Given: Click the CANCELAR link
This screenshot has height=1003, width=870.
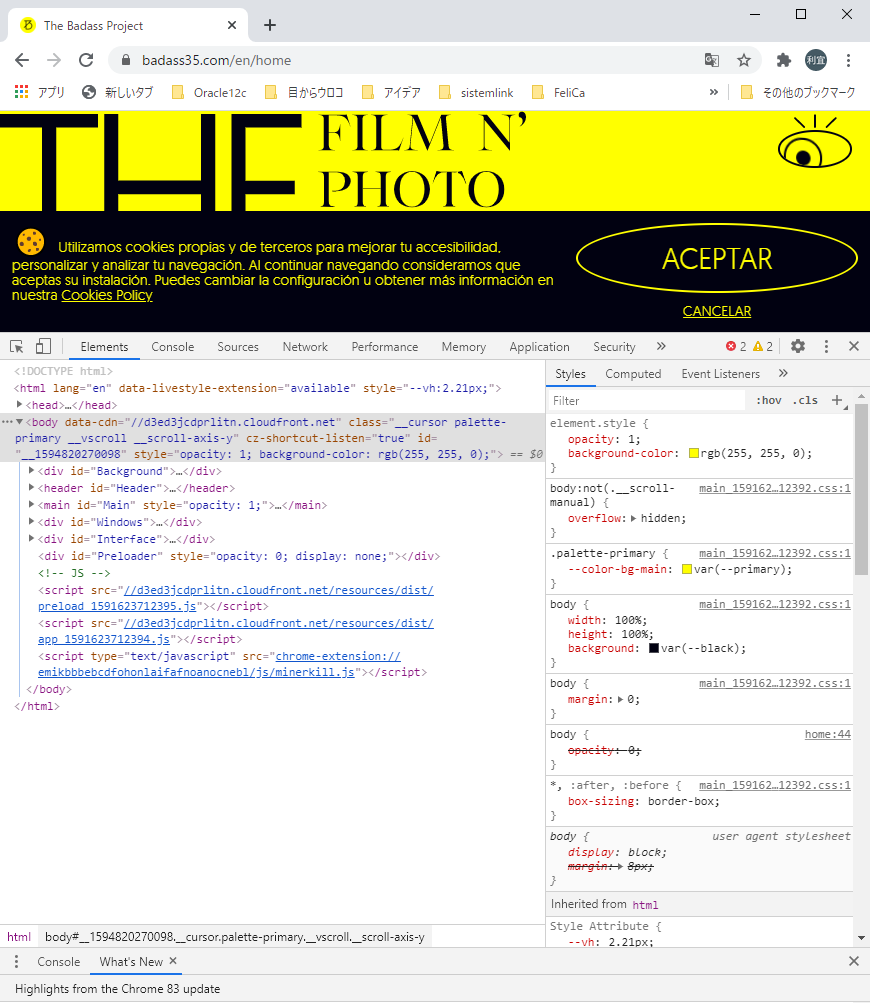Looking at the screenshot, I should (x=716, y=311).
